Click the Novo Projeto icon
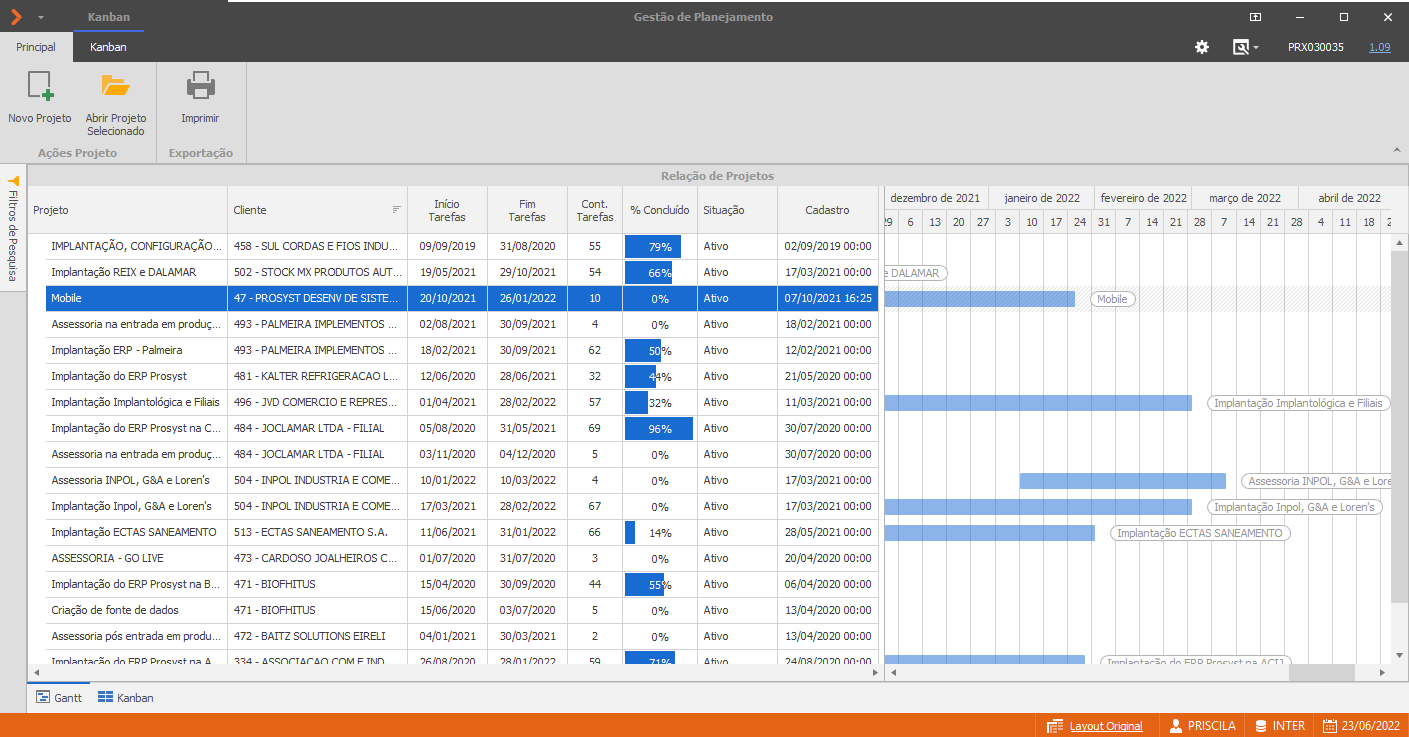Image resolution: width=1409 pixels, height=737 pixels. [x=40, y=86]
